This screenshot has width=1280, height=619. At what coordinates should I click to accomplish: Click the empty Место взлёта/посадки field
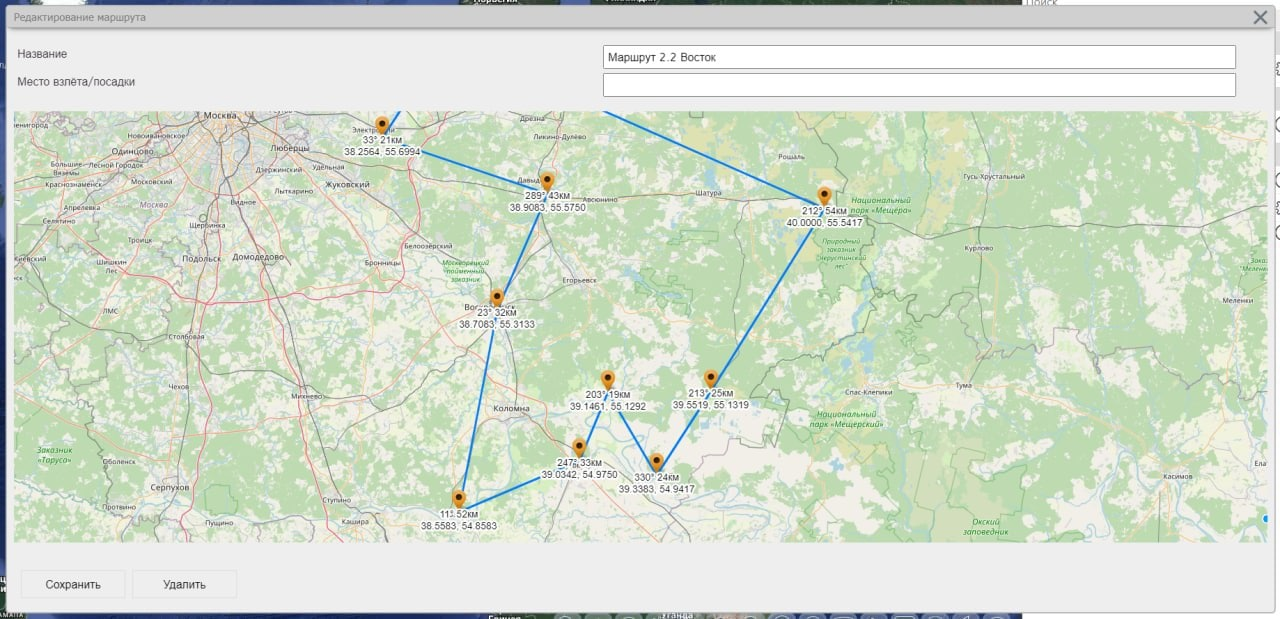[919, 85]
